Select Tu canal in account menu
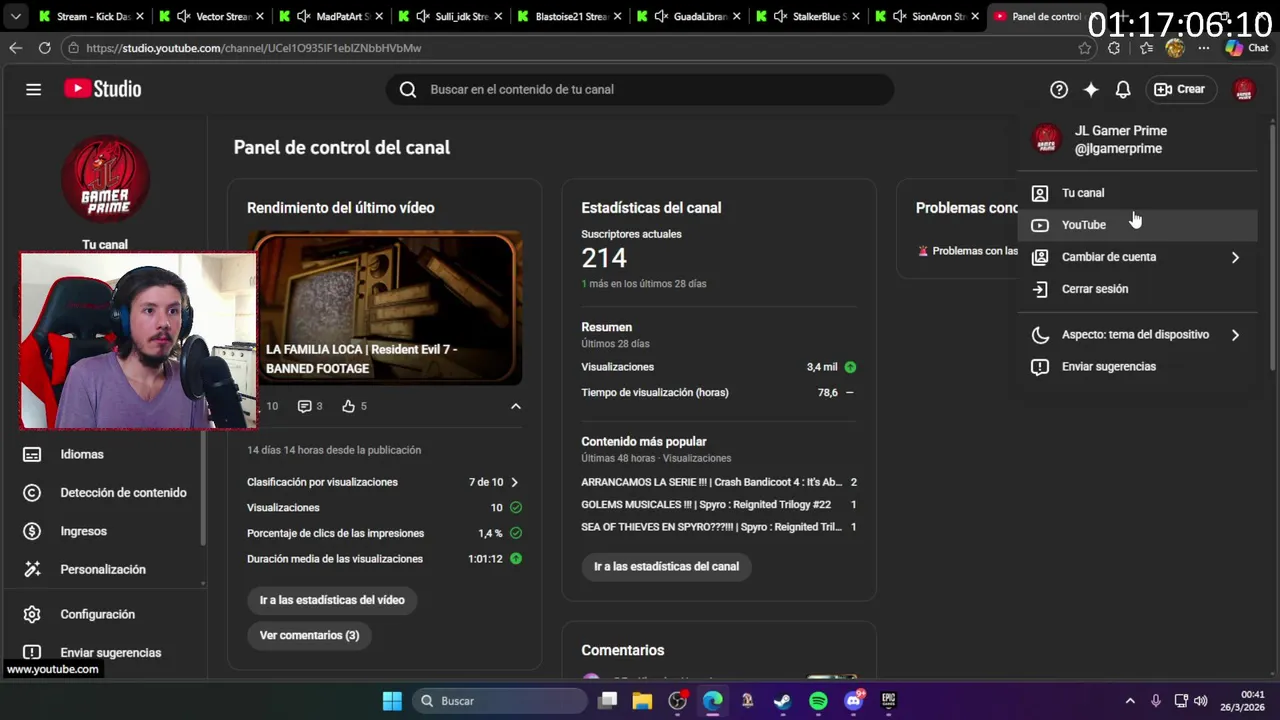This screenshot has height=720, width=1280. tap(1138, 193)
